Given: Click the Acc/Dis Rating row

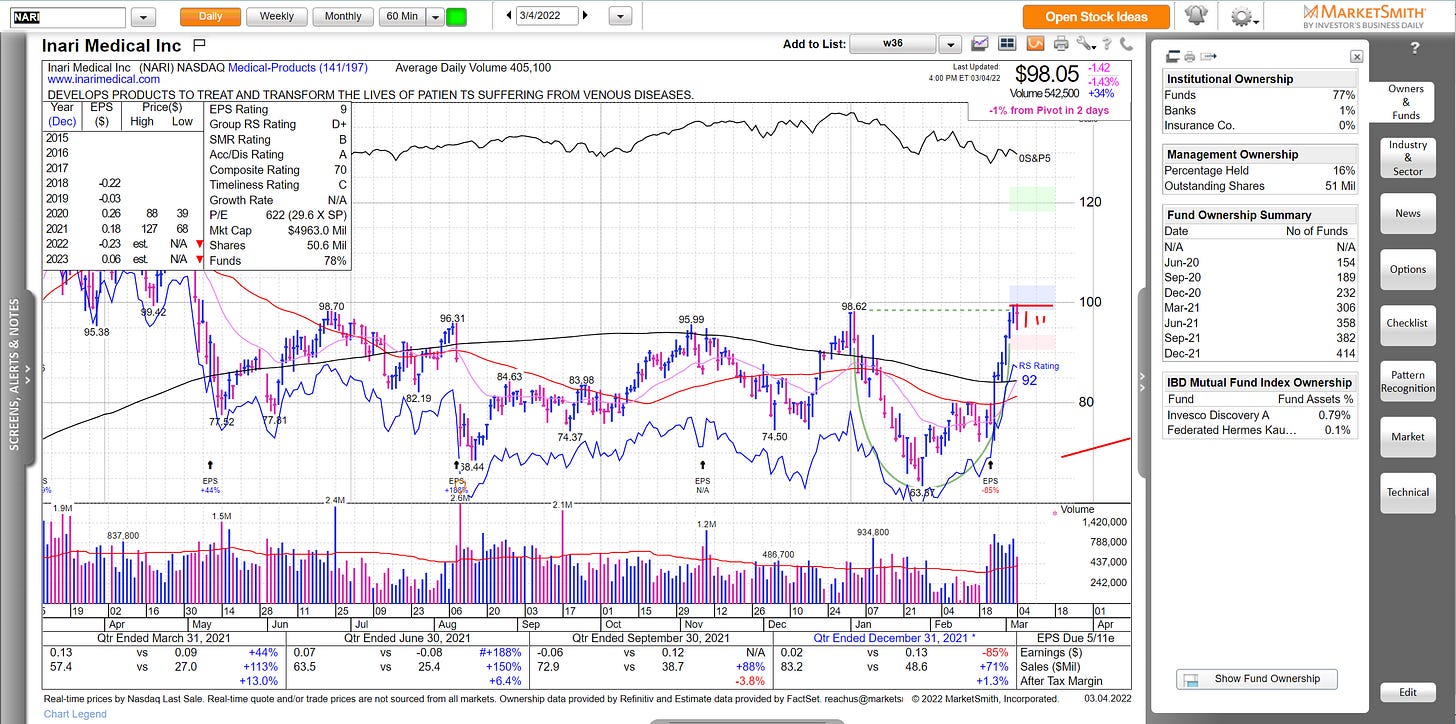Looking at the screenshot, I should point(277,154).
